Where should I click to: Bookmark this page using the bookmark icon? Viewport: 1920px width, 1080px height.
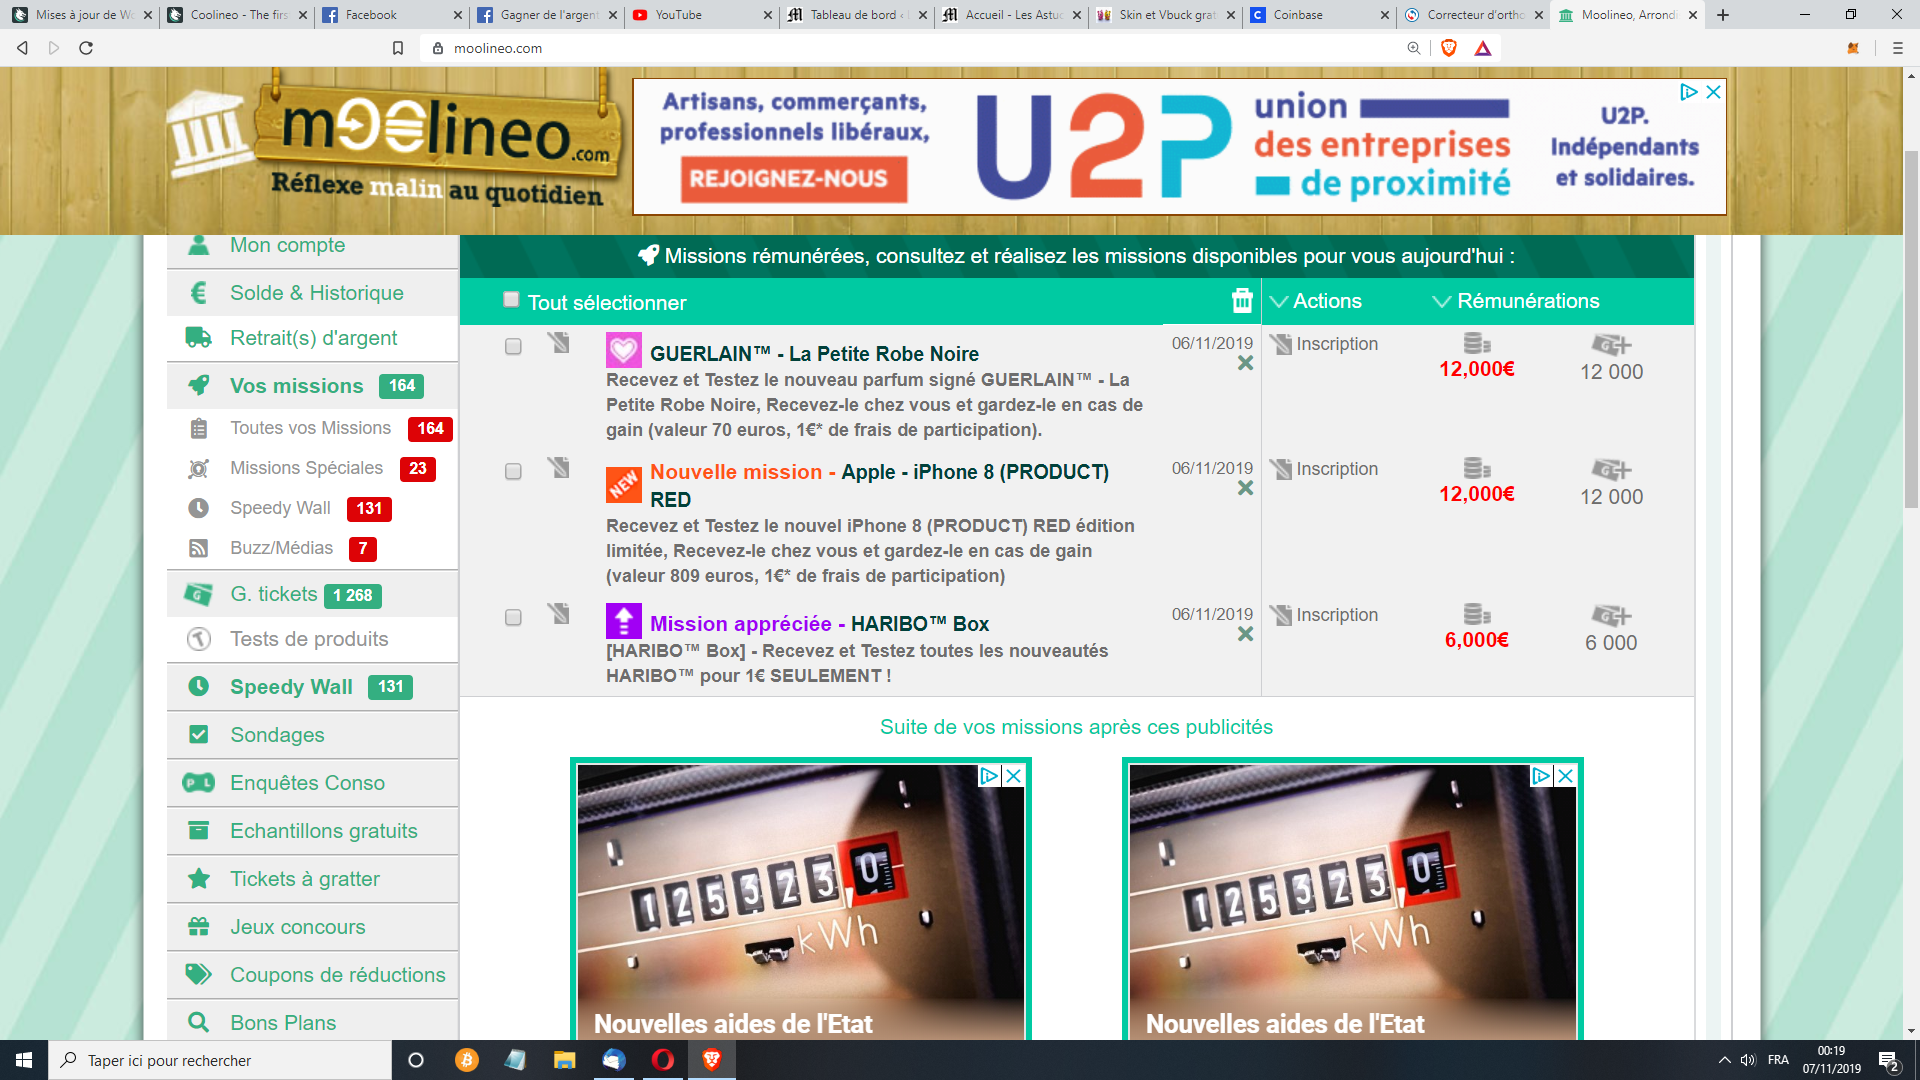click(x=398, y=48)
